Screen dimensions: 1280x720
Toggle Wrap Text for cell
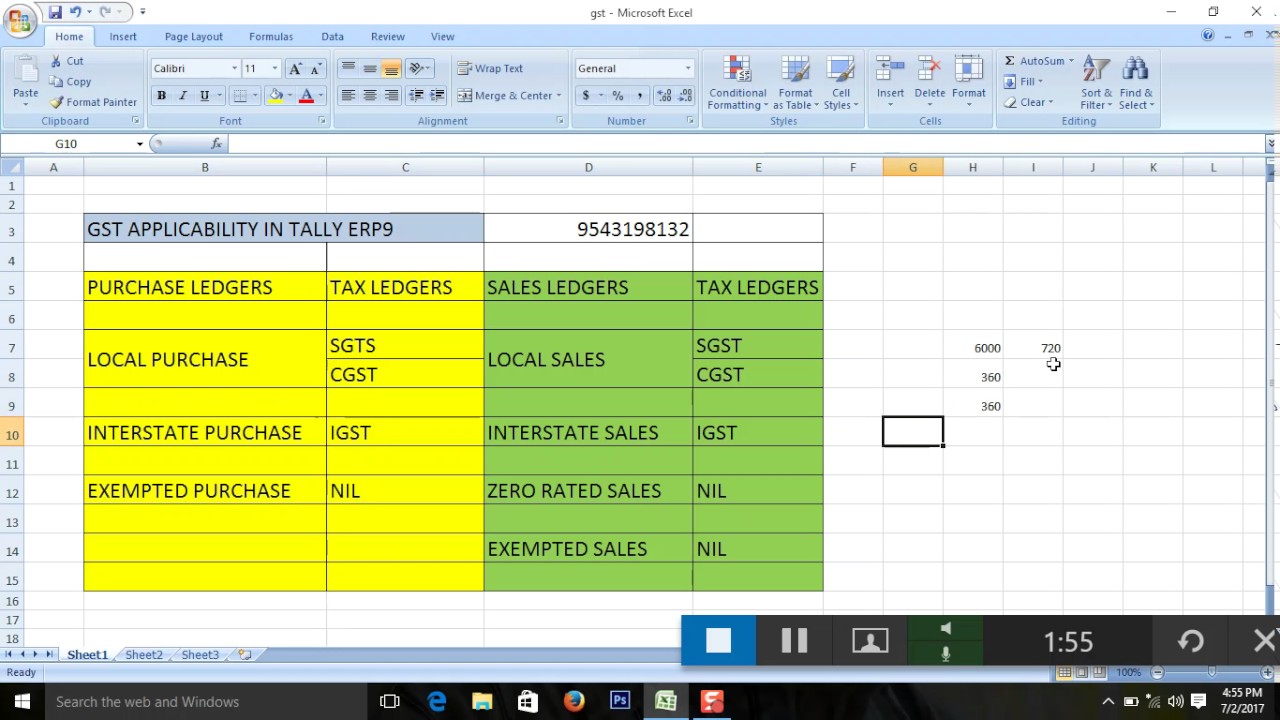490,68
